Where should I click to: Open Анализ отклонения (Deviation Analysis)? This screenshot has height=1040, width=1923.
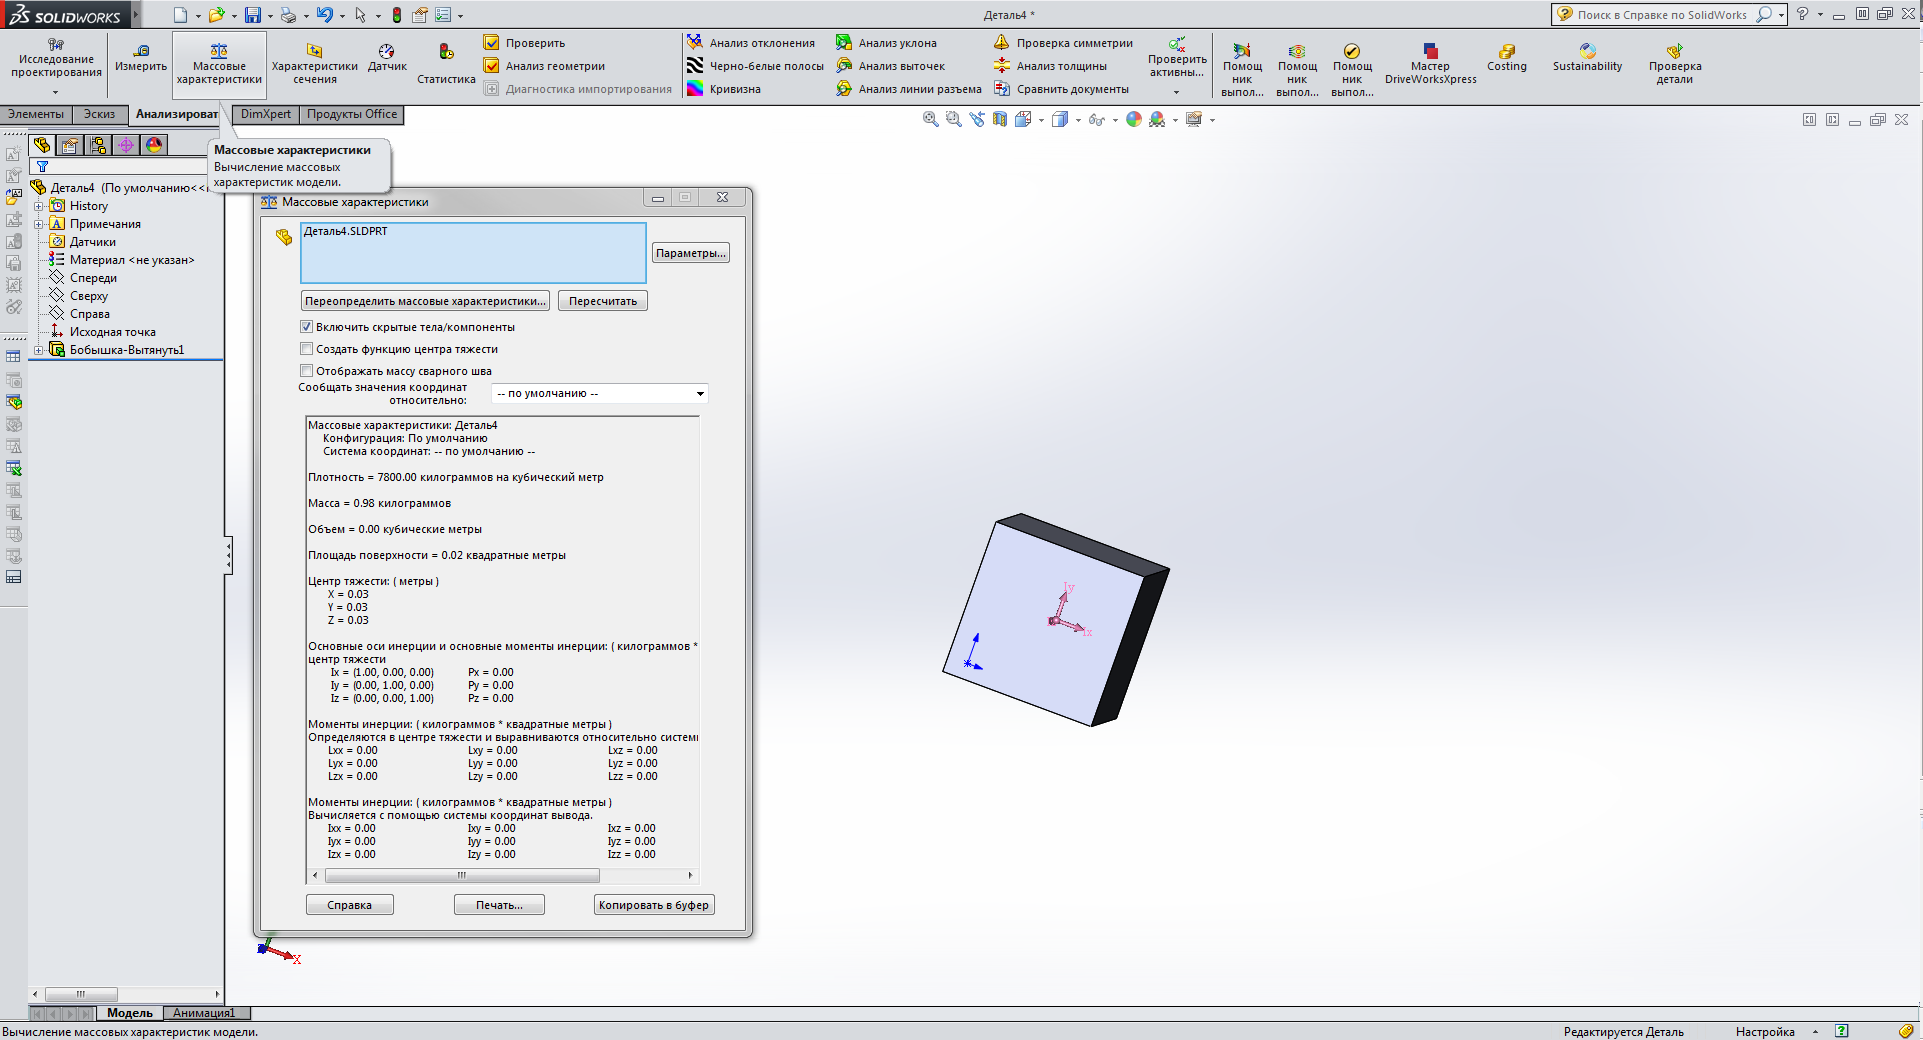pos(751,43)
